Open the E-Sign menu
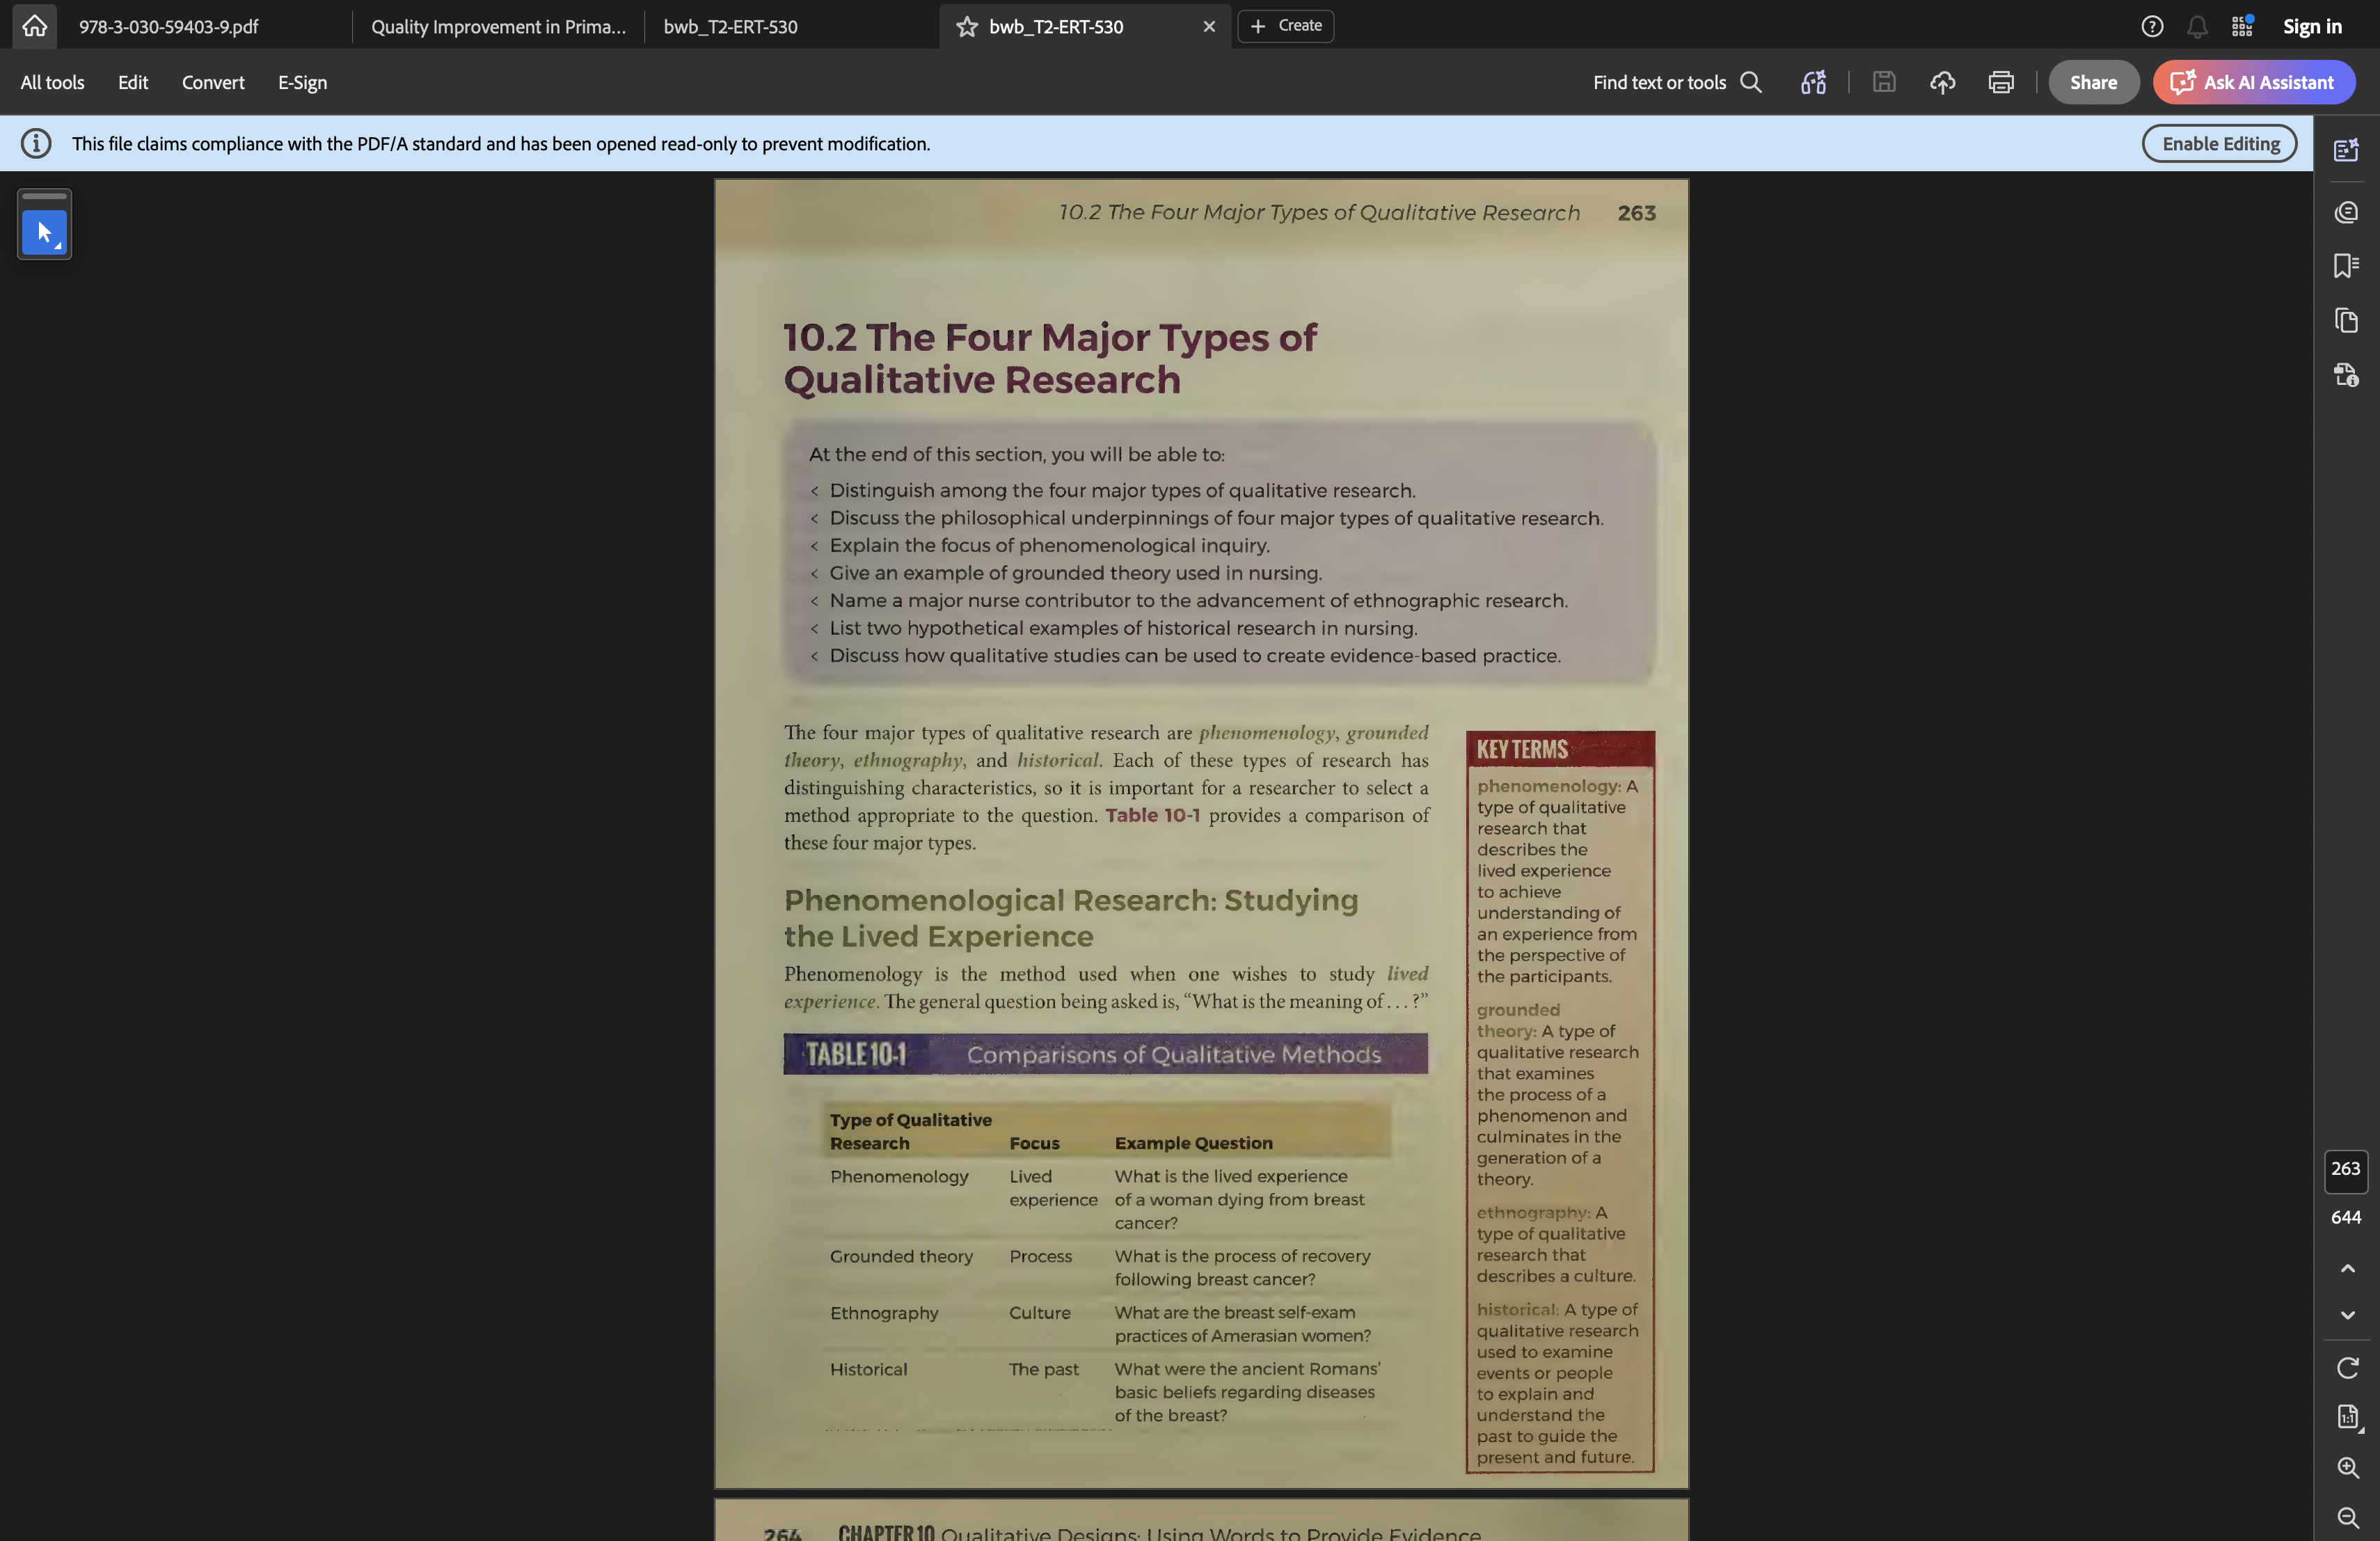Image resolution: width=2380 pixels, height=1541 pixels. [x=302, y=82]
